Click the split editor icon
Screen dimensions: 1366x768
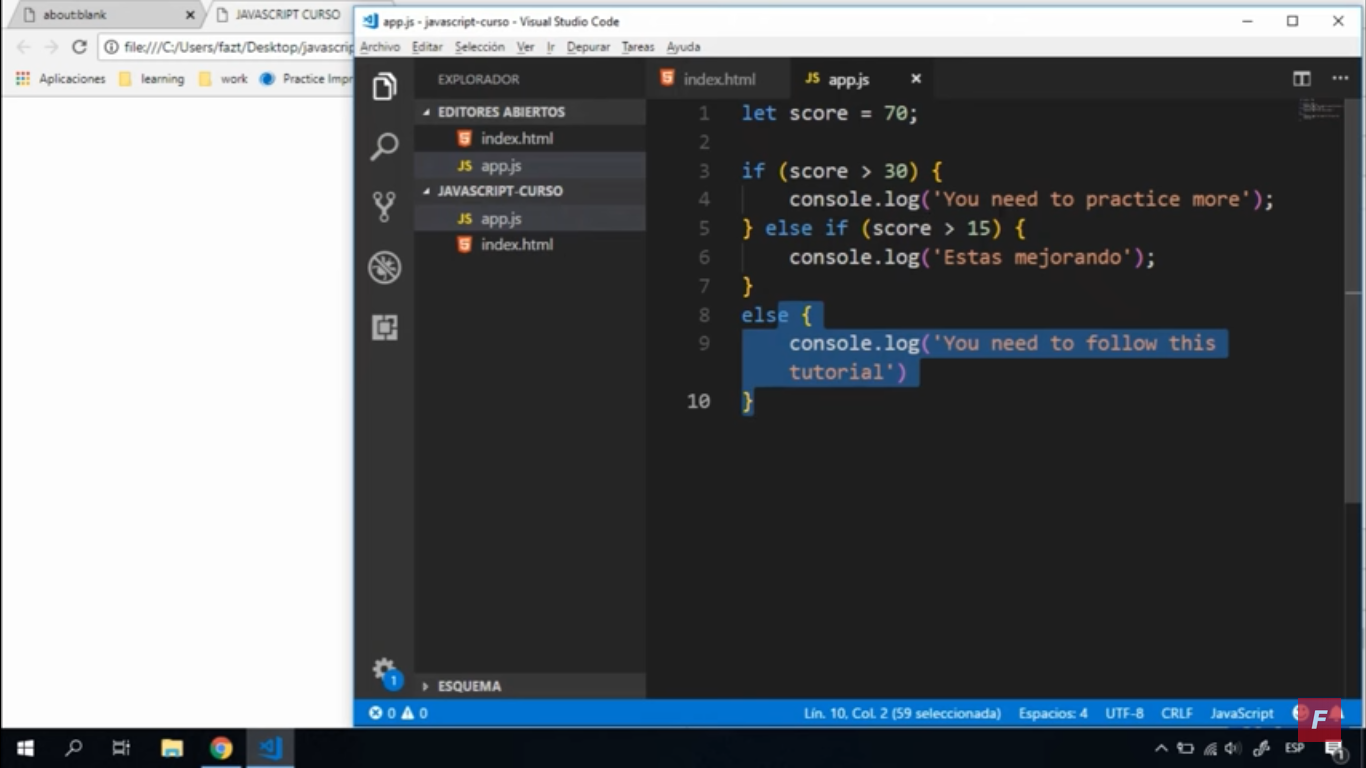[1302, 79]
